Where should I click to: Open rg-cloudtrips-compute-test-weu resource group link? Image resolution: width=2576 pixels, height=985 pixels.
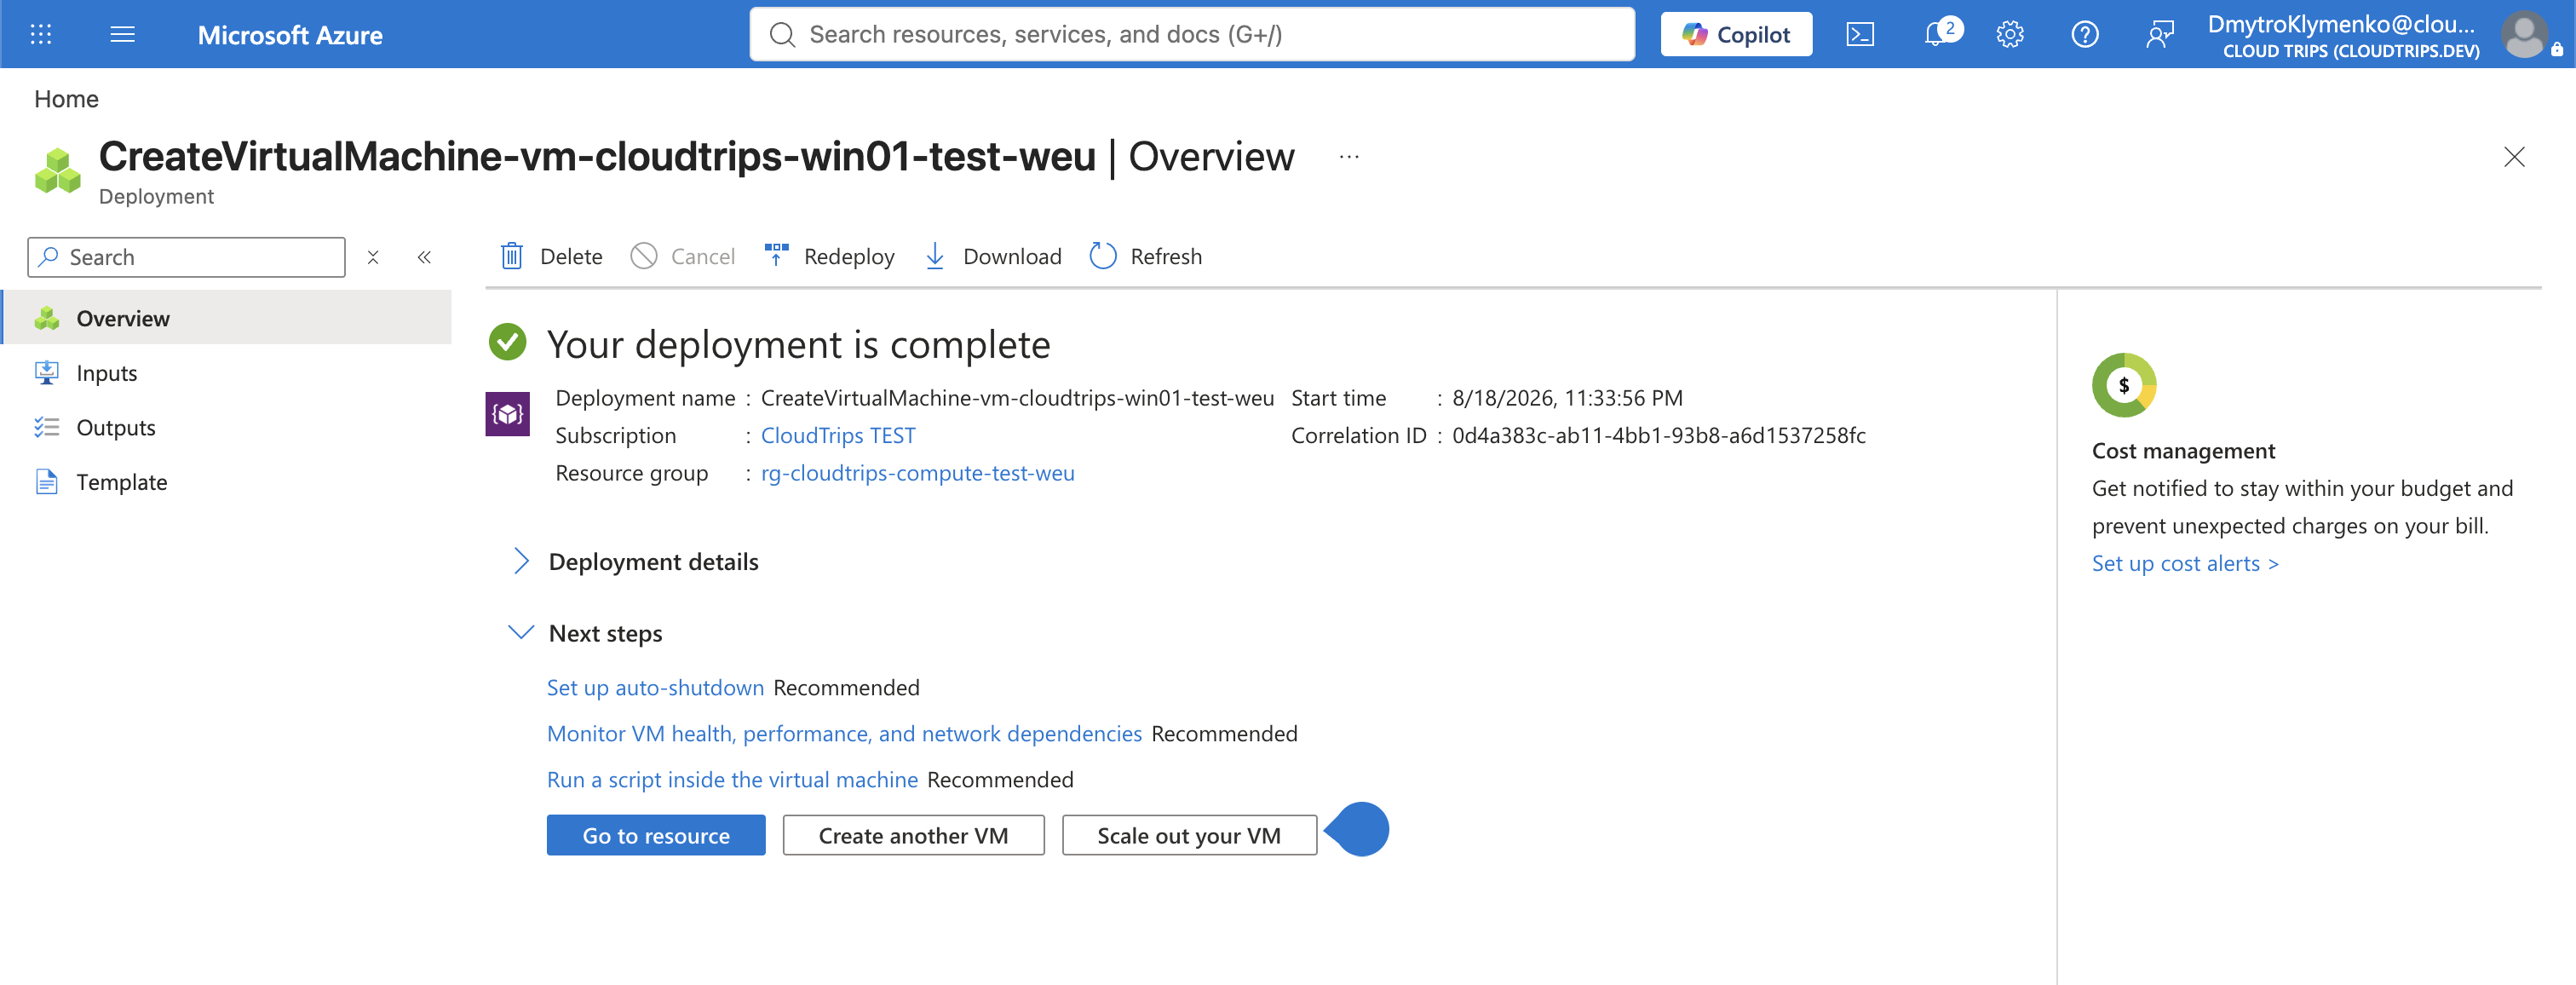point(917,473)
